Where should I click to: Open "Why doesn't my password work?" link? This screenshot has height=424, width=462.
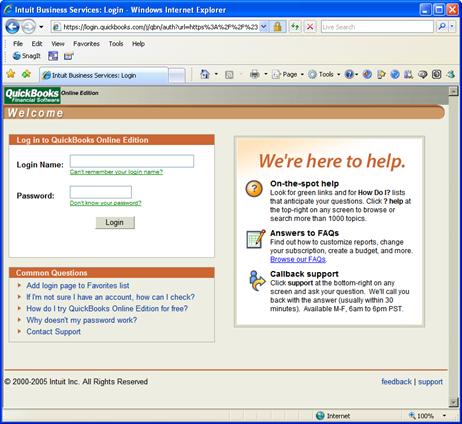82,320
